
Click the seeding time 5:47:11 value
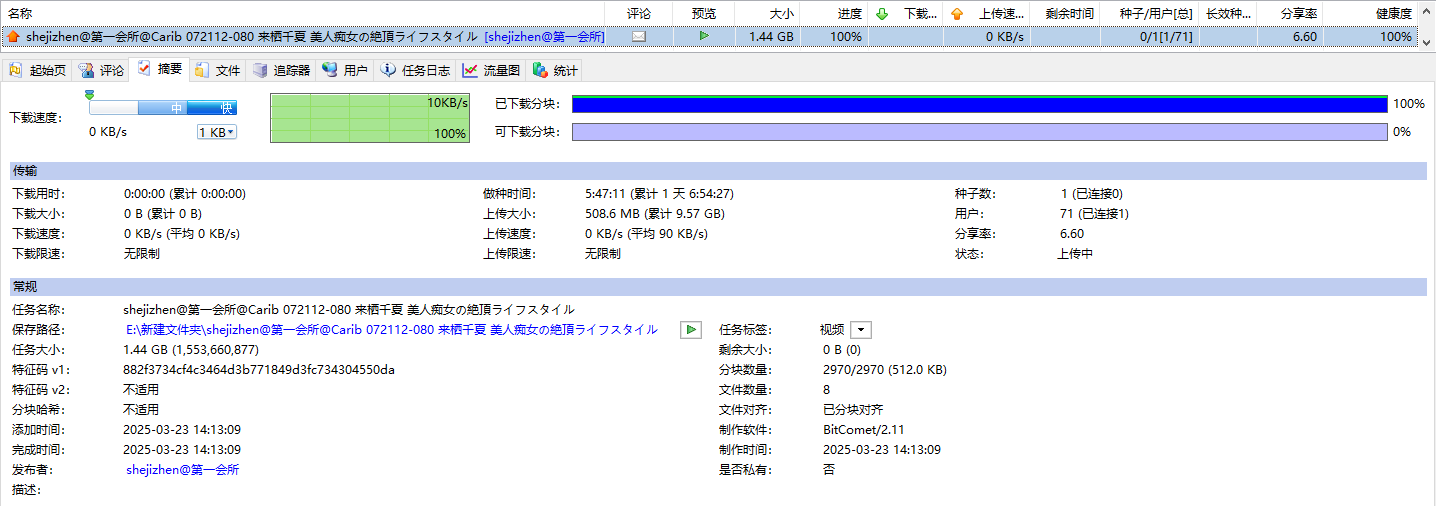point(659,194)
